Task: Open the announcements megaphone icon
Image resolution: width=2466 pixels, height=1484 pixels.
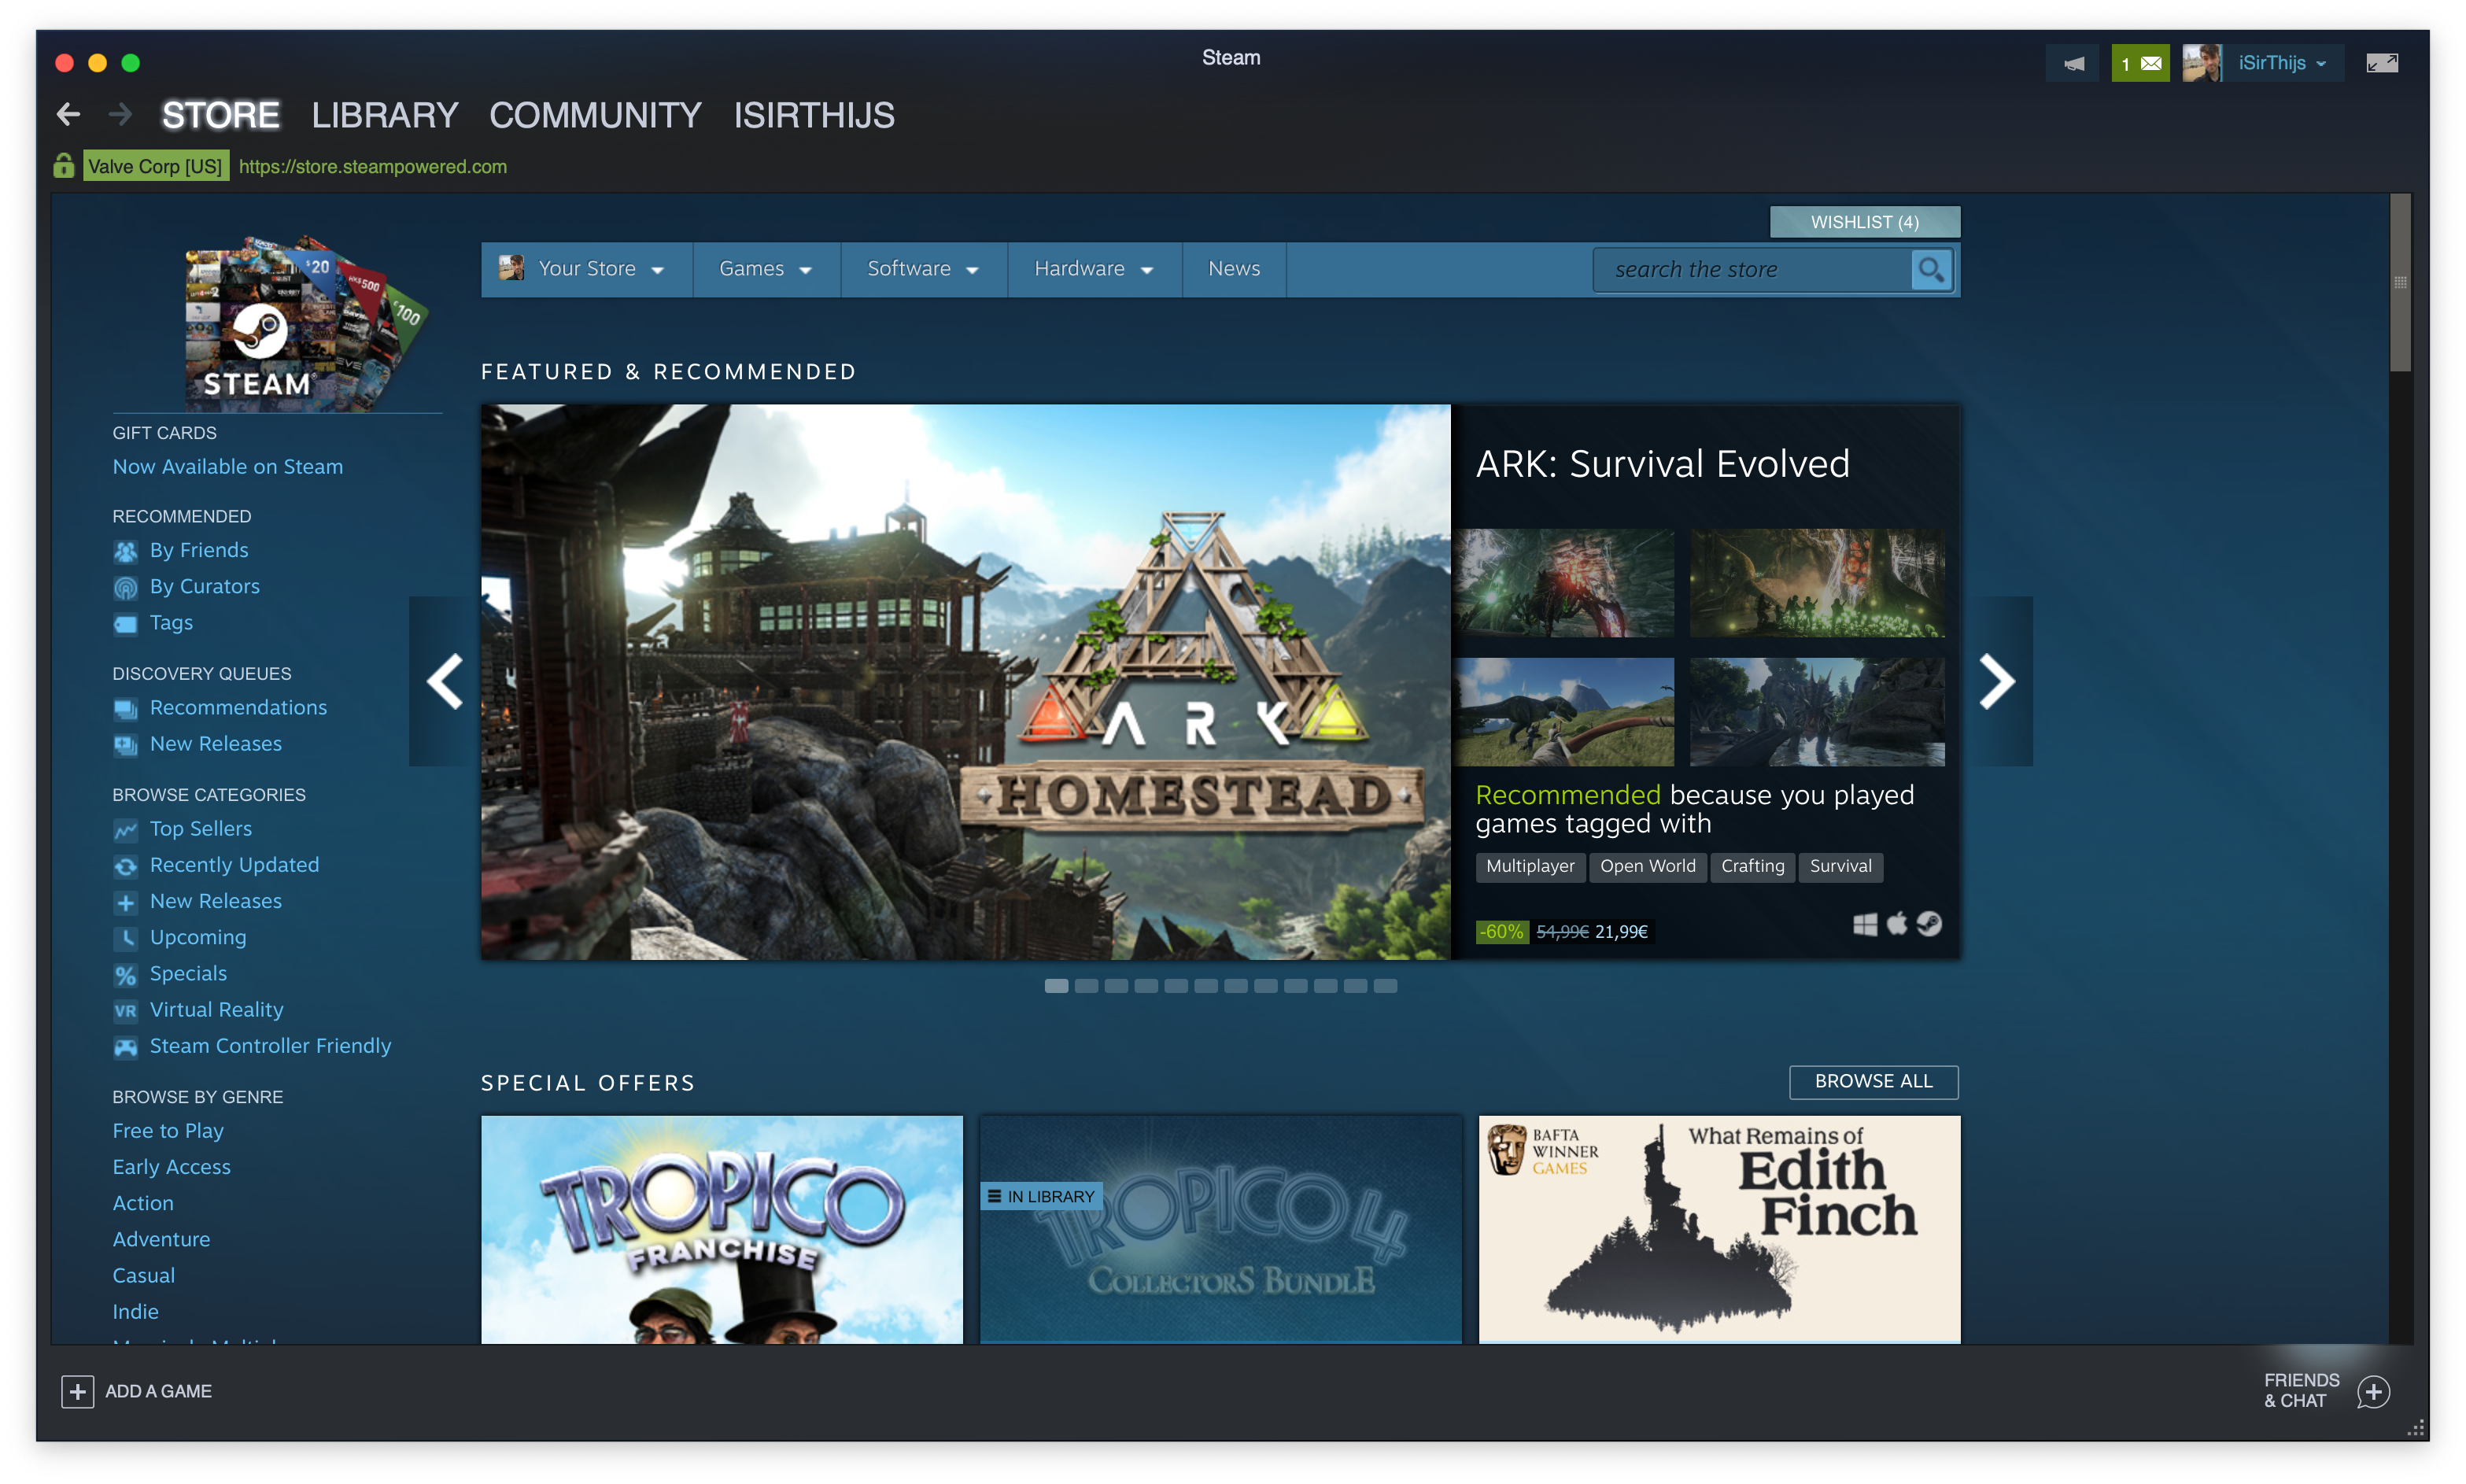Action: [2074, 63]
